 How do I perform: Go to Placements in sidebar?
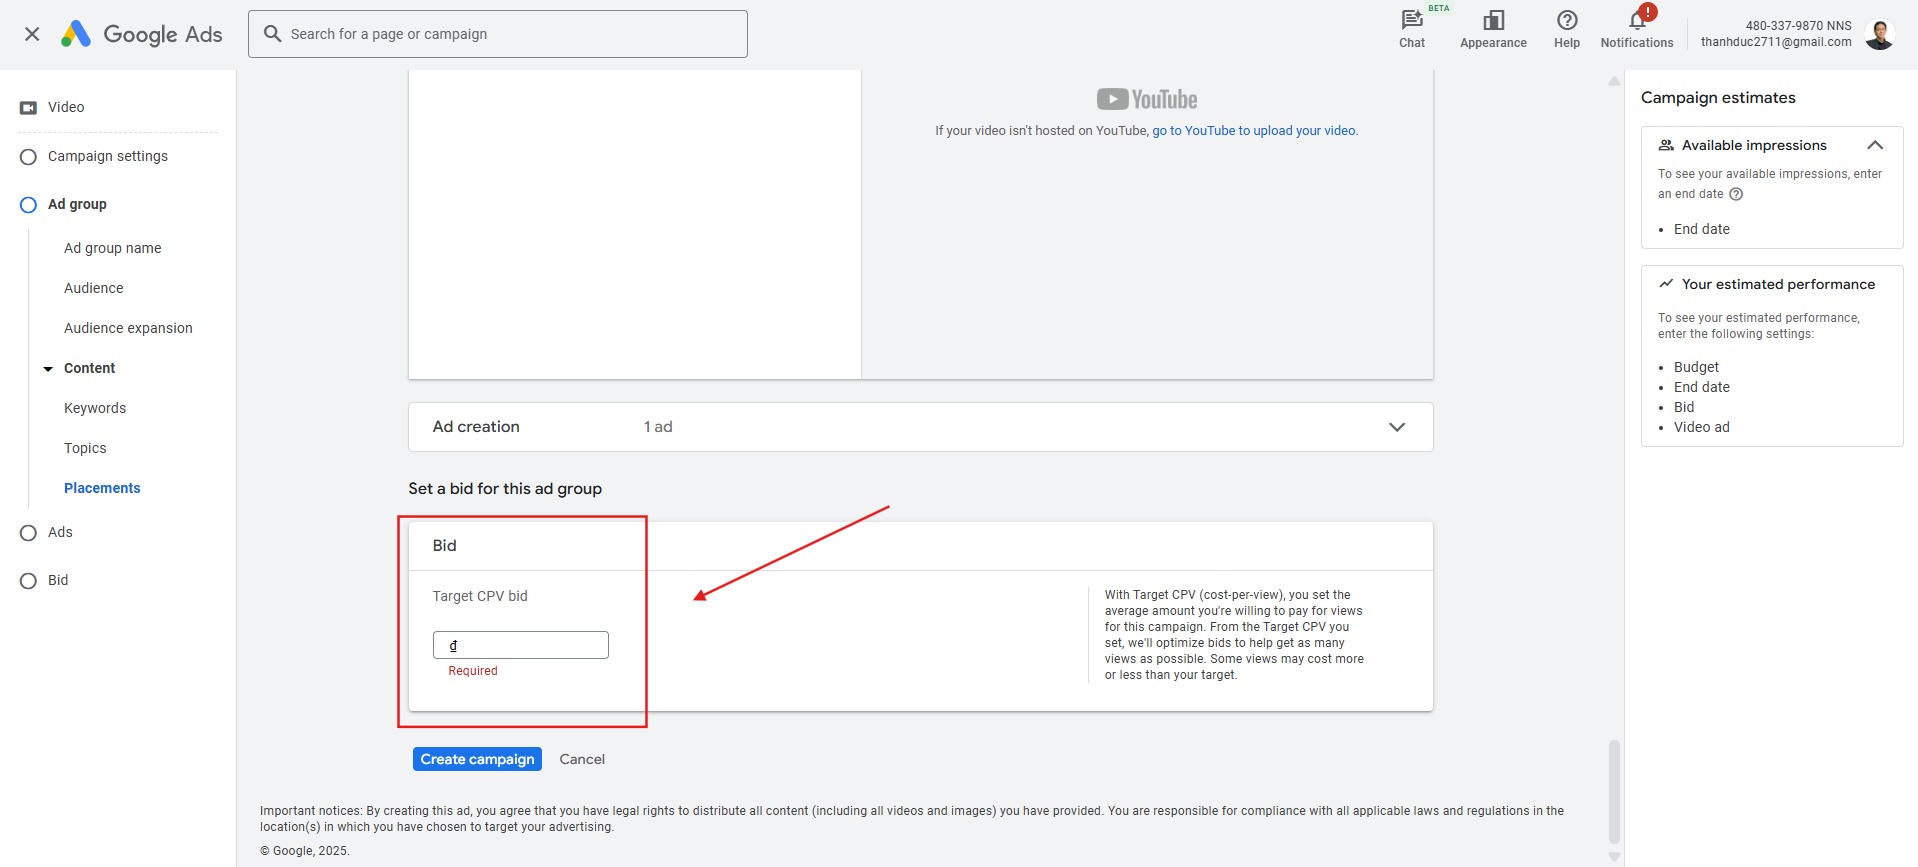(x=102, y=488)
